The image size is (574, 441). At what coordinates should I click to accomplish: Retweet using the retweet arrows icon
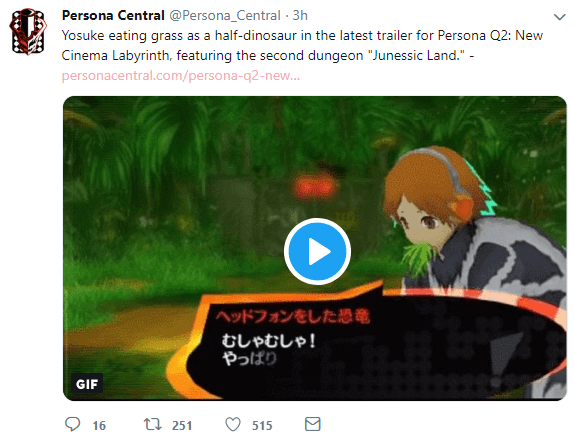pos(152,425)
